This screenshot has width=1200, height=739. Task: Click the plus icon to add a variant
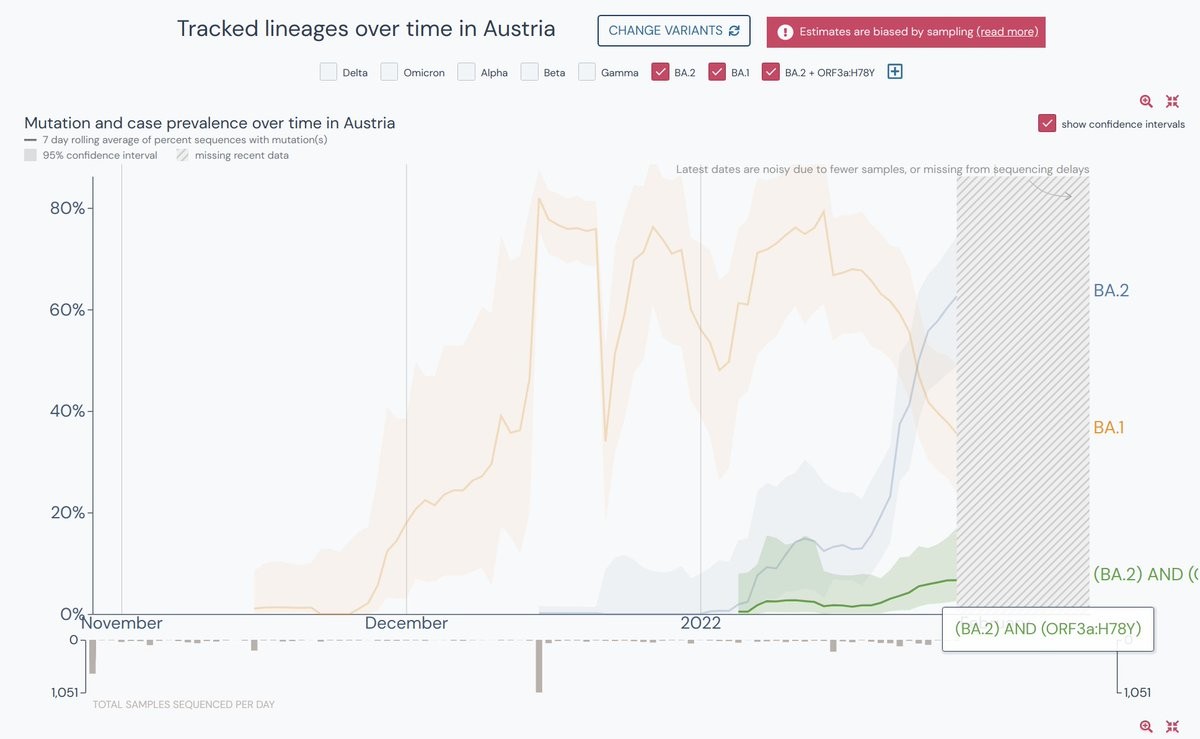[895, 71]
